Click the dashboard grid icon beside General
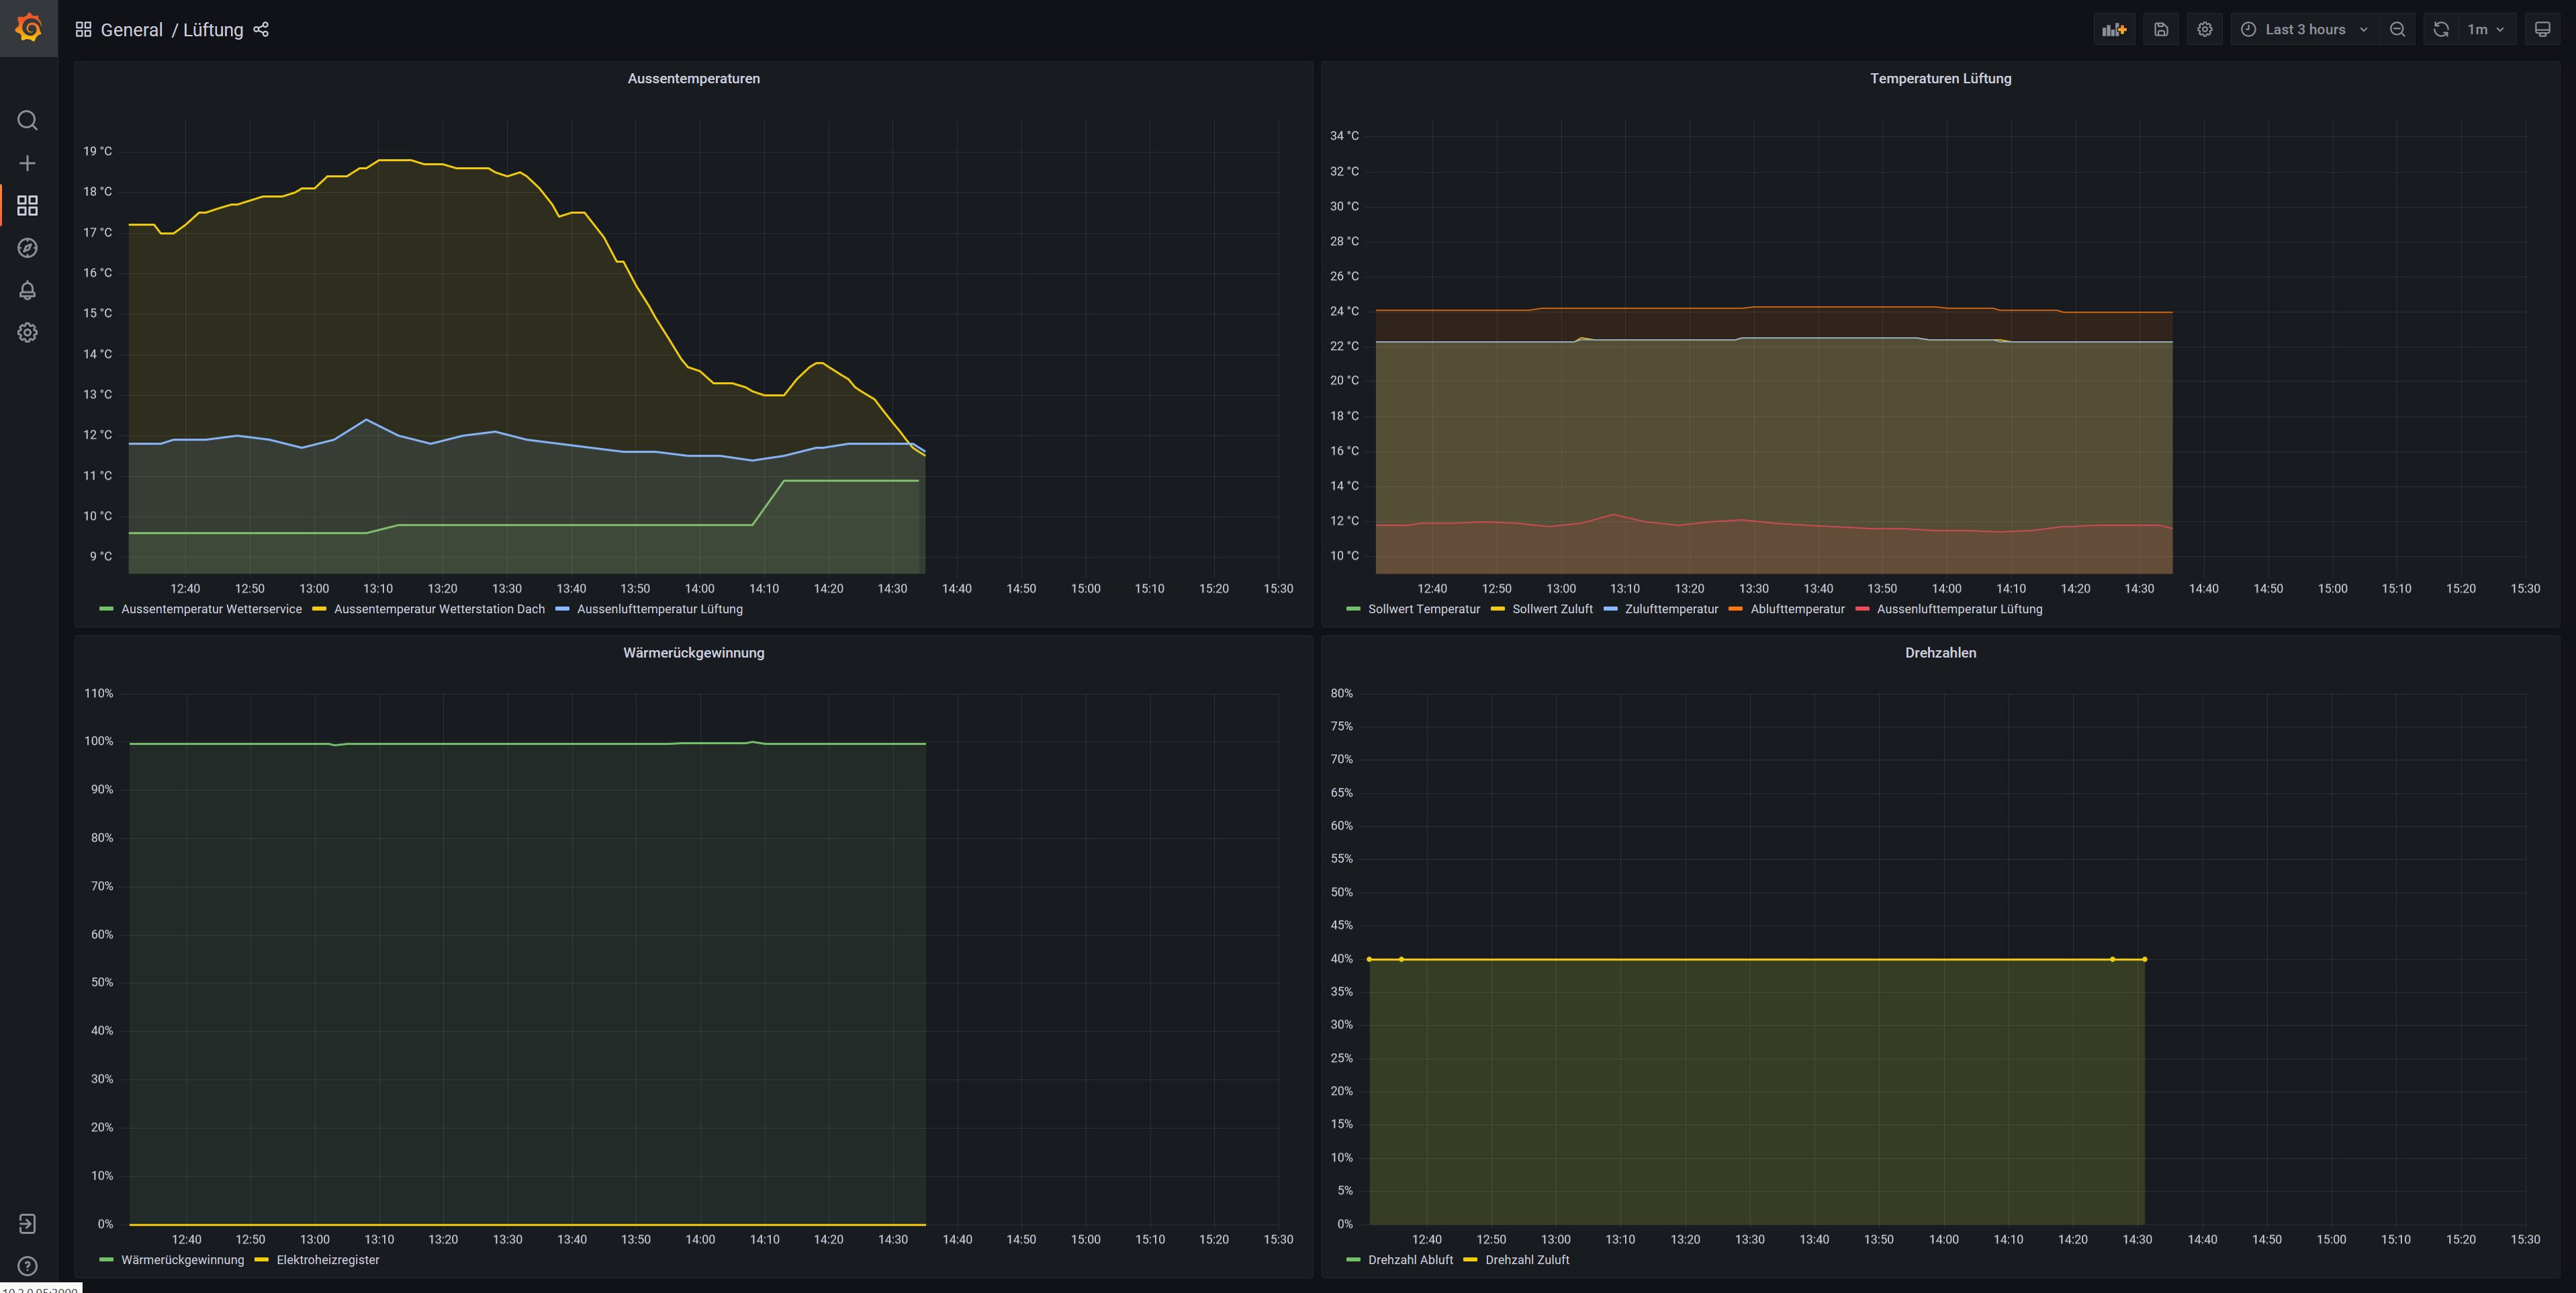2576x1293 pixels. click(x=83, y=29)
